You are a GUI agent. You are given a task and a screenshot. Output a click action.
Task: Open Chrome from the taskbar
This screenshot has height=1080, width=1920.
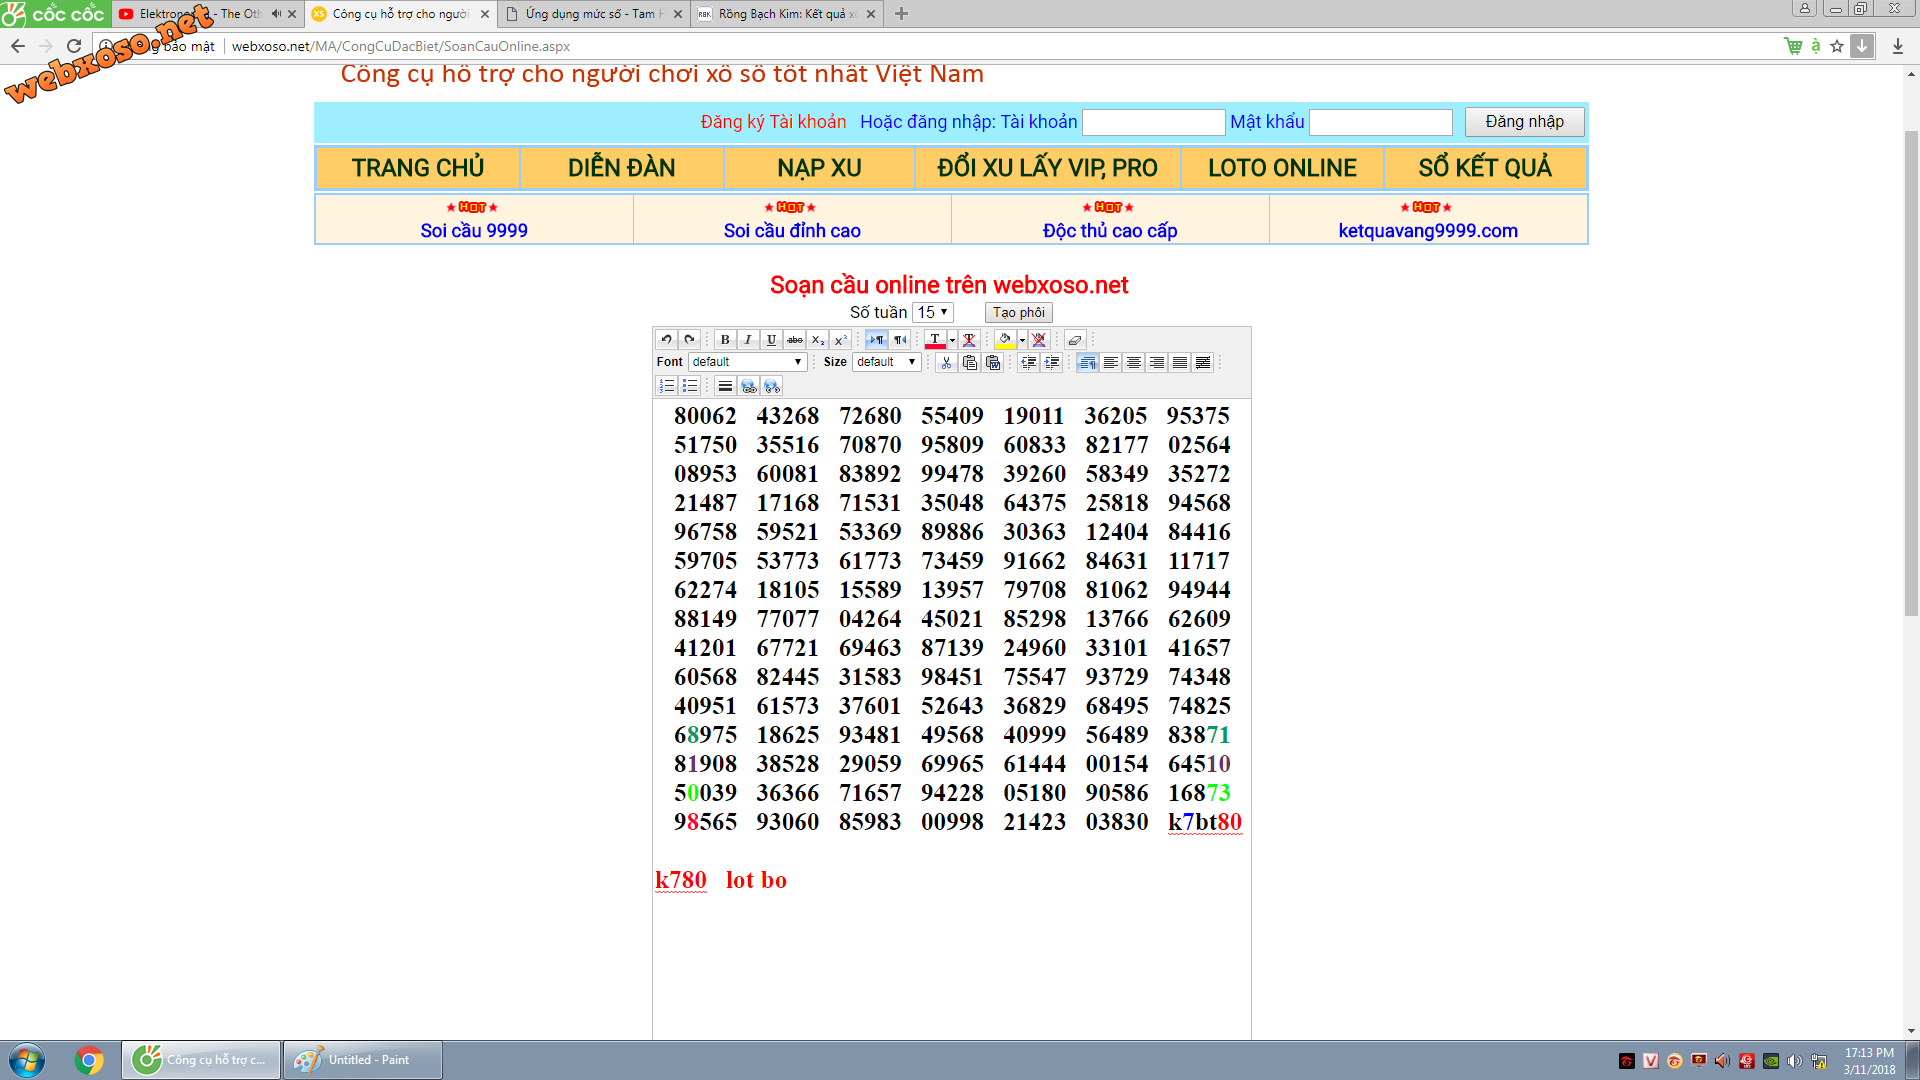click(89, 1060)
